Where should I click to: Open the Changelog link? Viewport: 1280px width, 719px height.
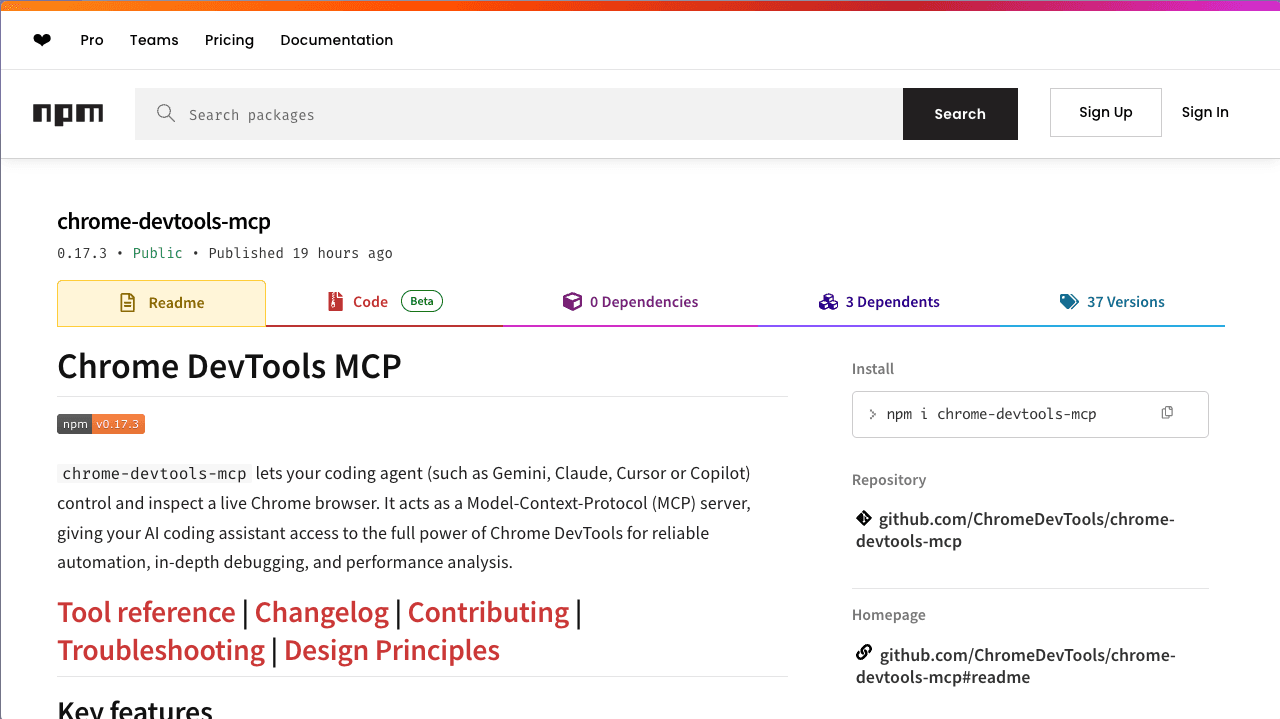[x=322, y=612]
